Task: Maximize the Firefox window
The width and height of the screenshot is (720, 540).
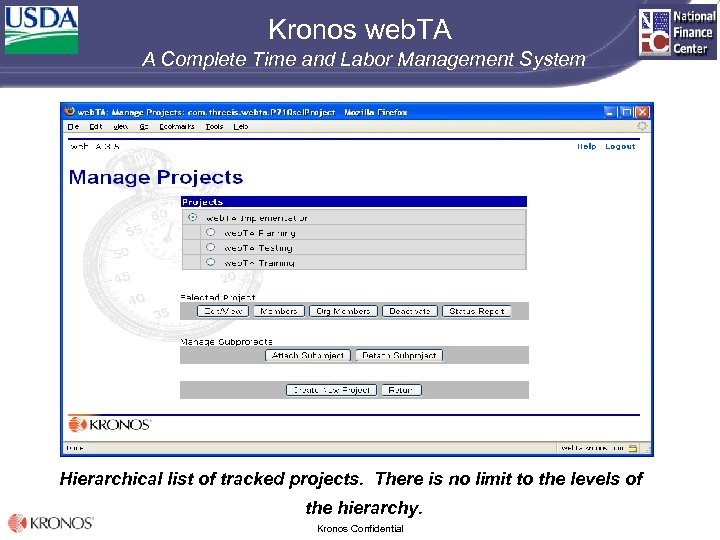Action: (626, 112)
